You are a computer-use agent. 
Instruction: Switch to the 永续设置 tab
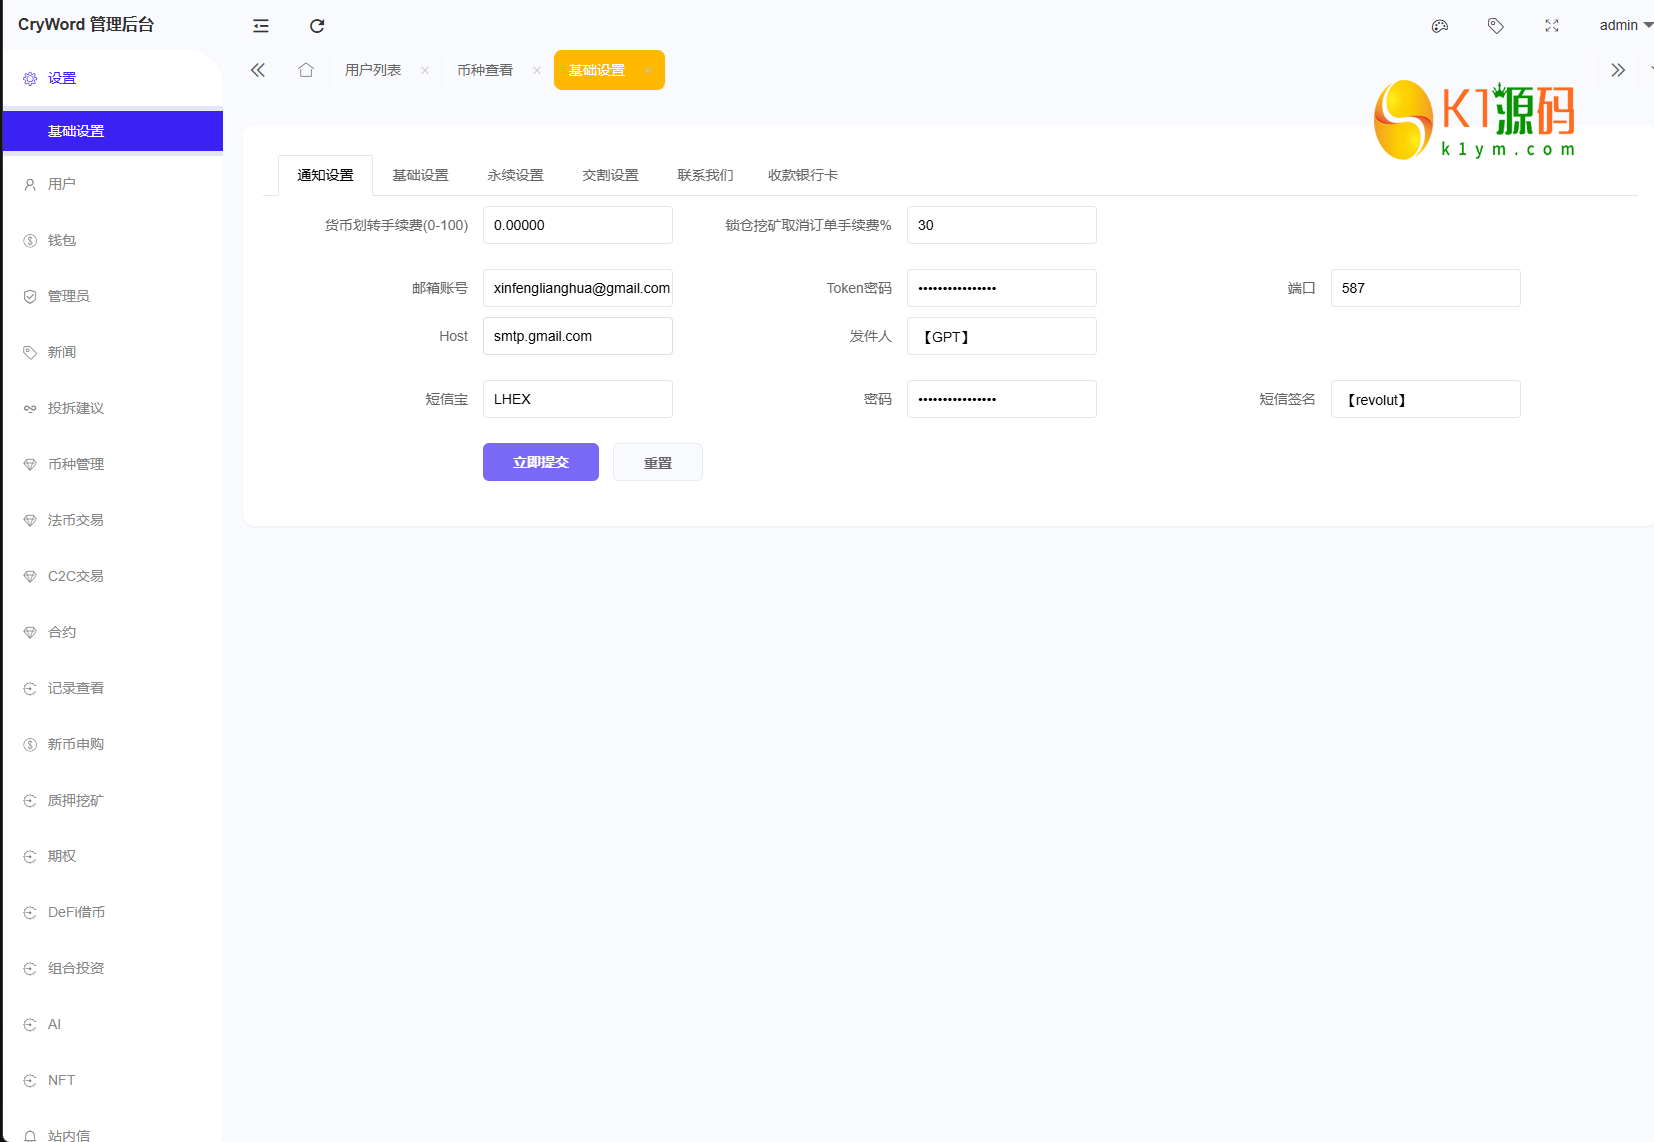point(515,175)
